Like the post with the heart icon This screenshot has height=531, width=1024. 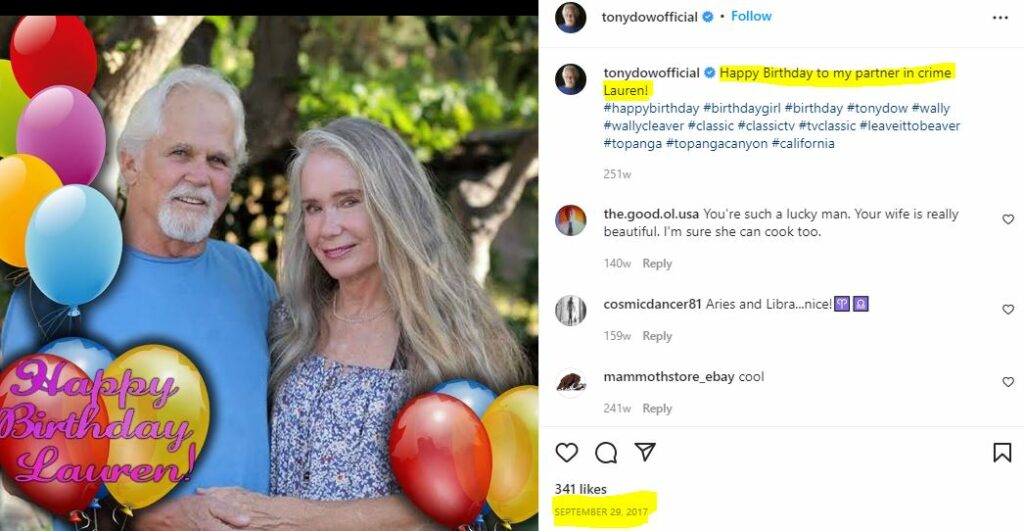point(566,452)
